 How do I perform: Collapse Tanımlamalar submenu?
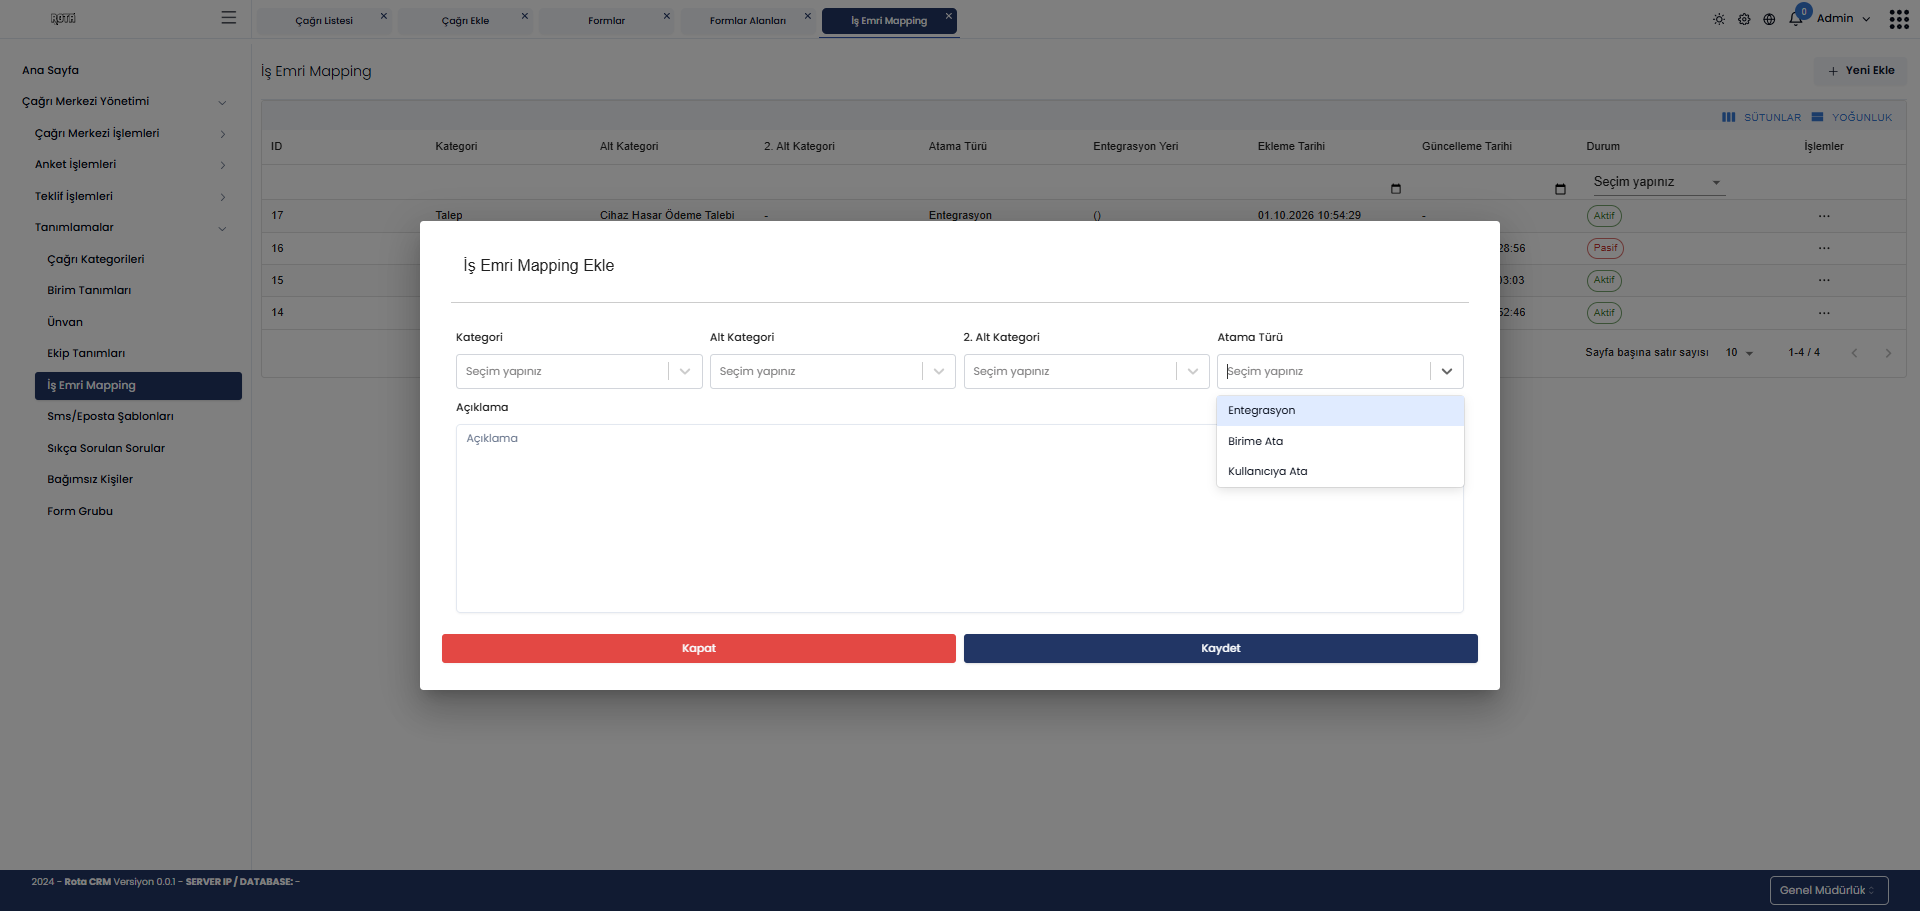pyautogui.click(x=130, y=228)
